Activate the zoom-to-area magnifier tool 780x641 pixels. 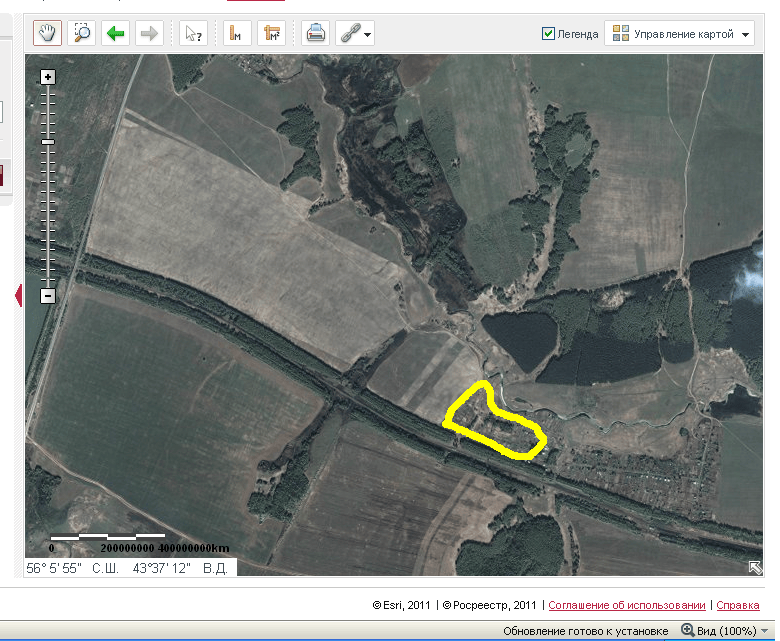[x=82, y=33]
